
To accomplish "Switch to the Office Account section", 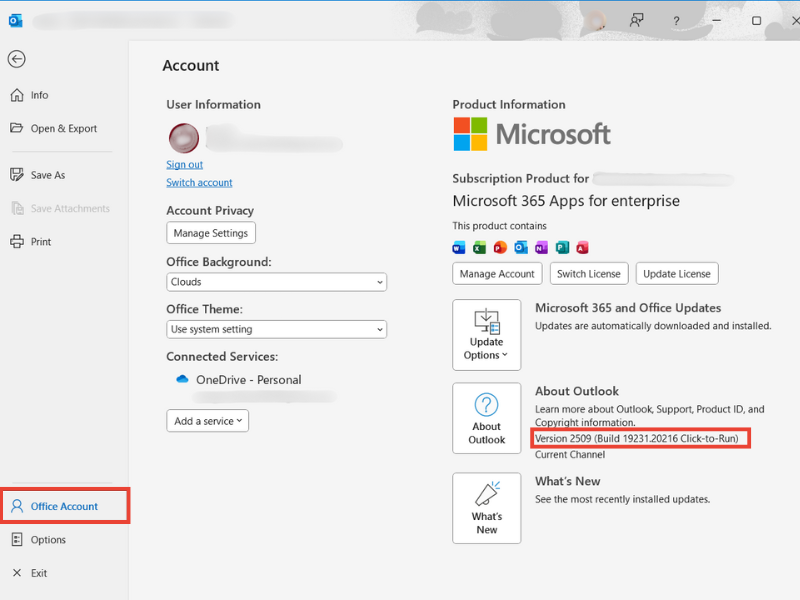I will [60, 505].
